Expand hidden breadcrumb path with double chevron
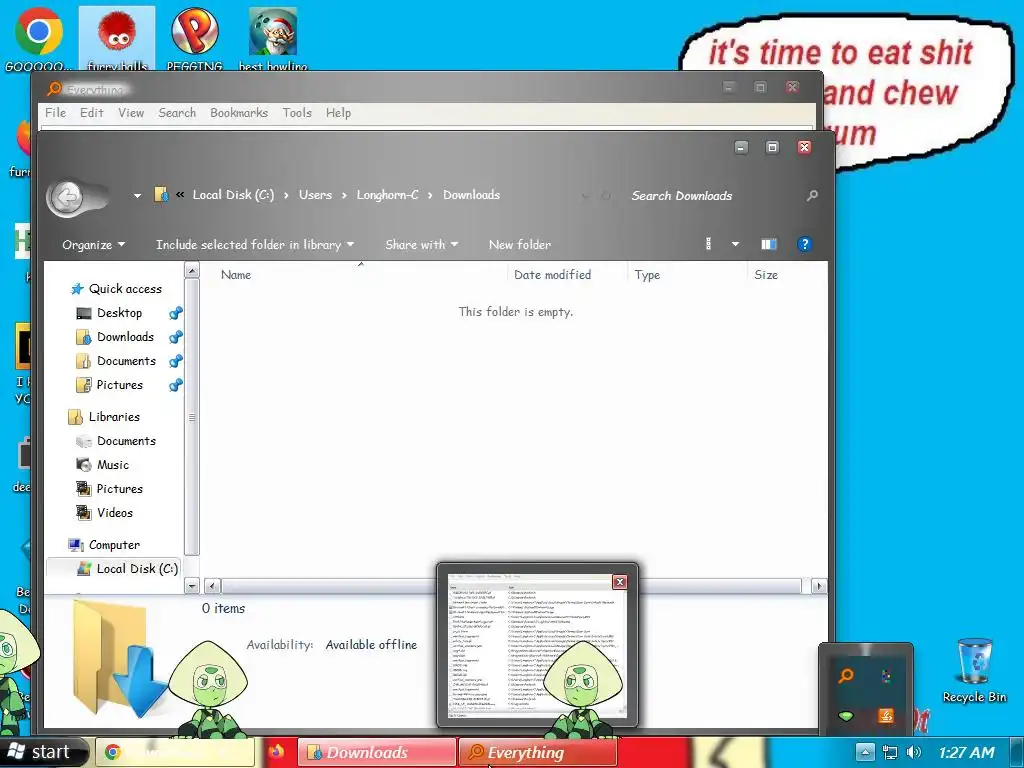1024x768 pixels. point(180,195)
